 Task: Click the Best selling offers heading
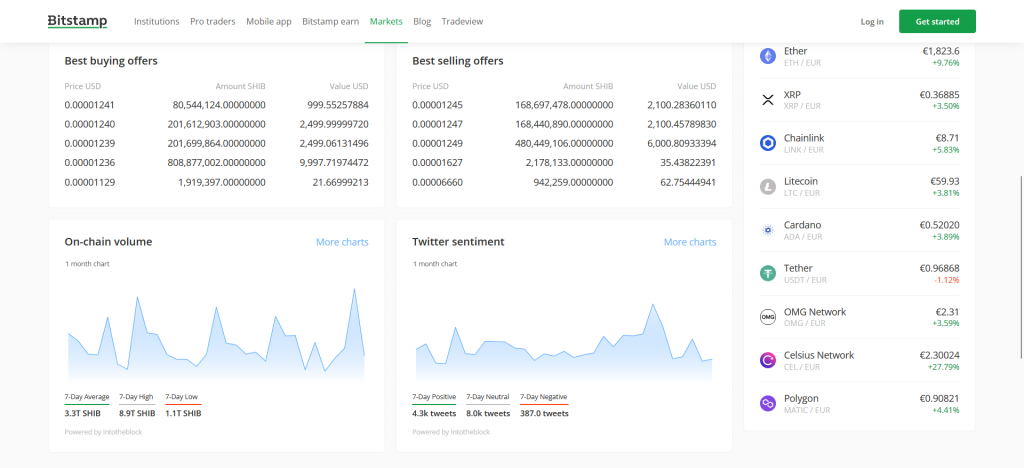[x=458, y=61]
